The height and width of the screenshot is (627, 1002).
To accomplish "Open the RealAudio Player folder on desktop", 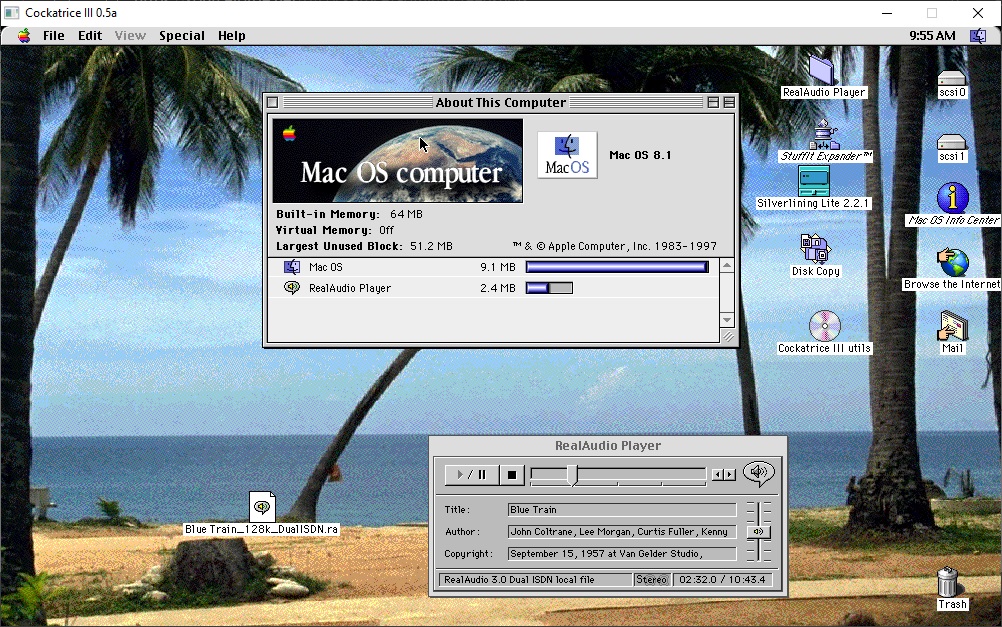I will point(823,71).
